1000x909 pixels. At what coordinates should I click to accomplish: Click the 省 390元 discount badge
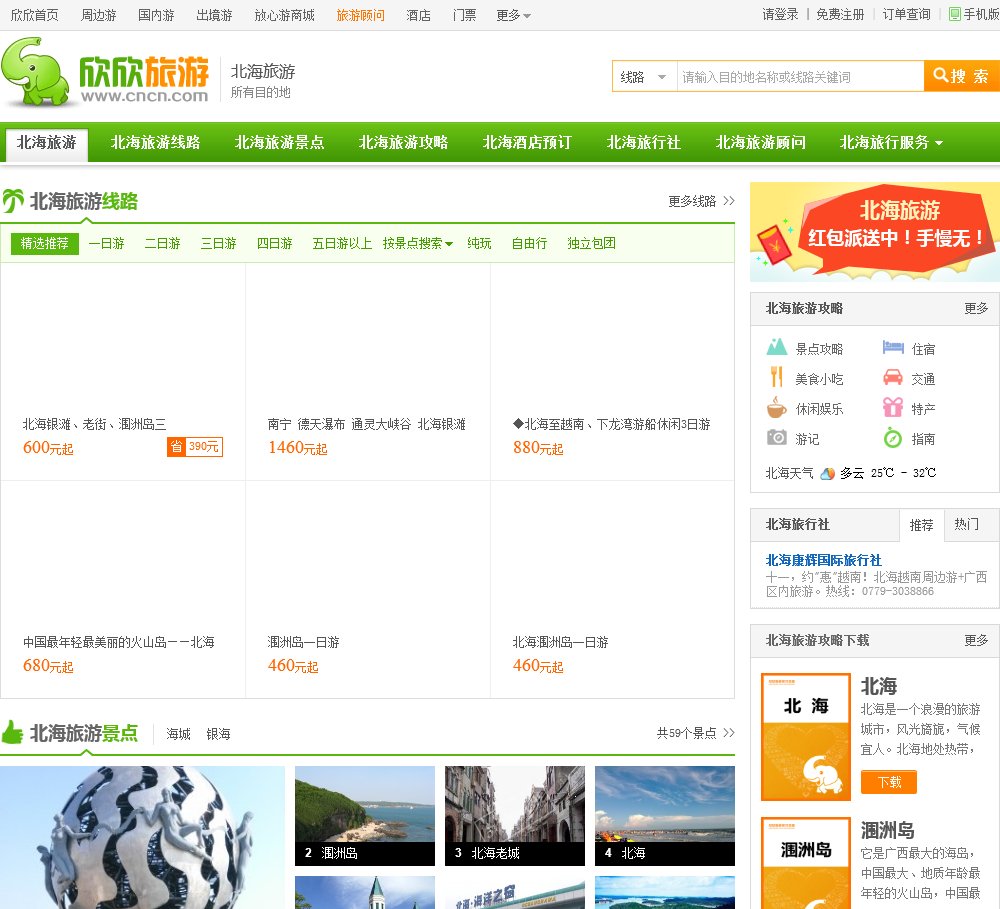pos(195,447)
